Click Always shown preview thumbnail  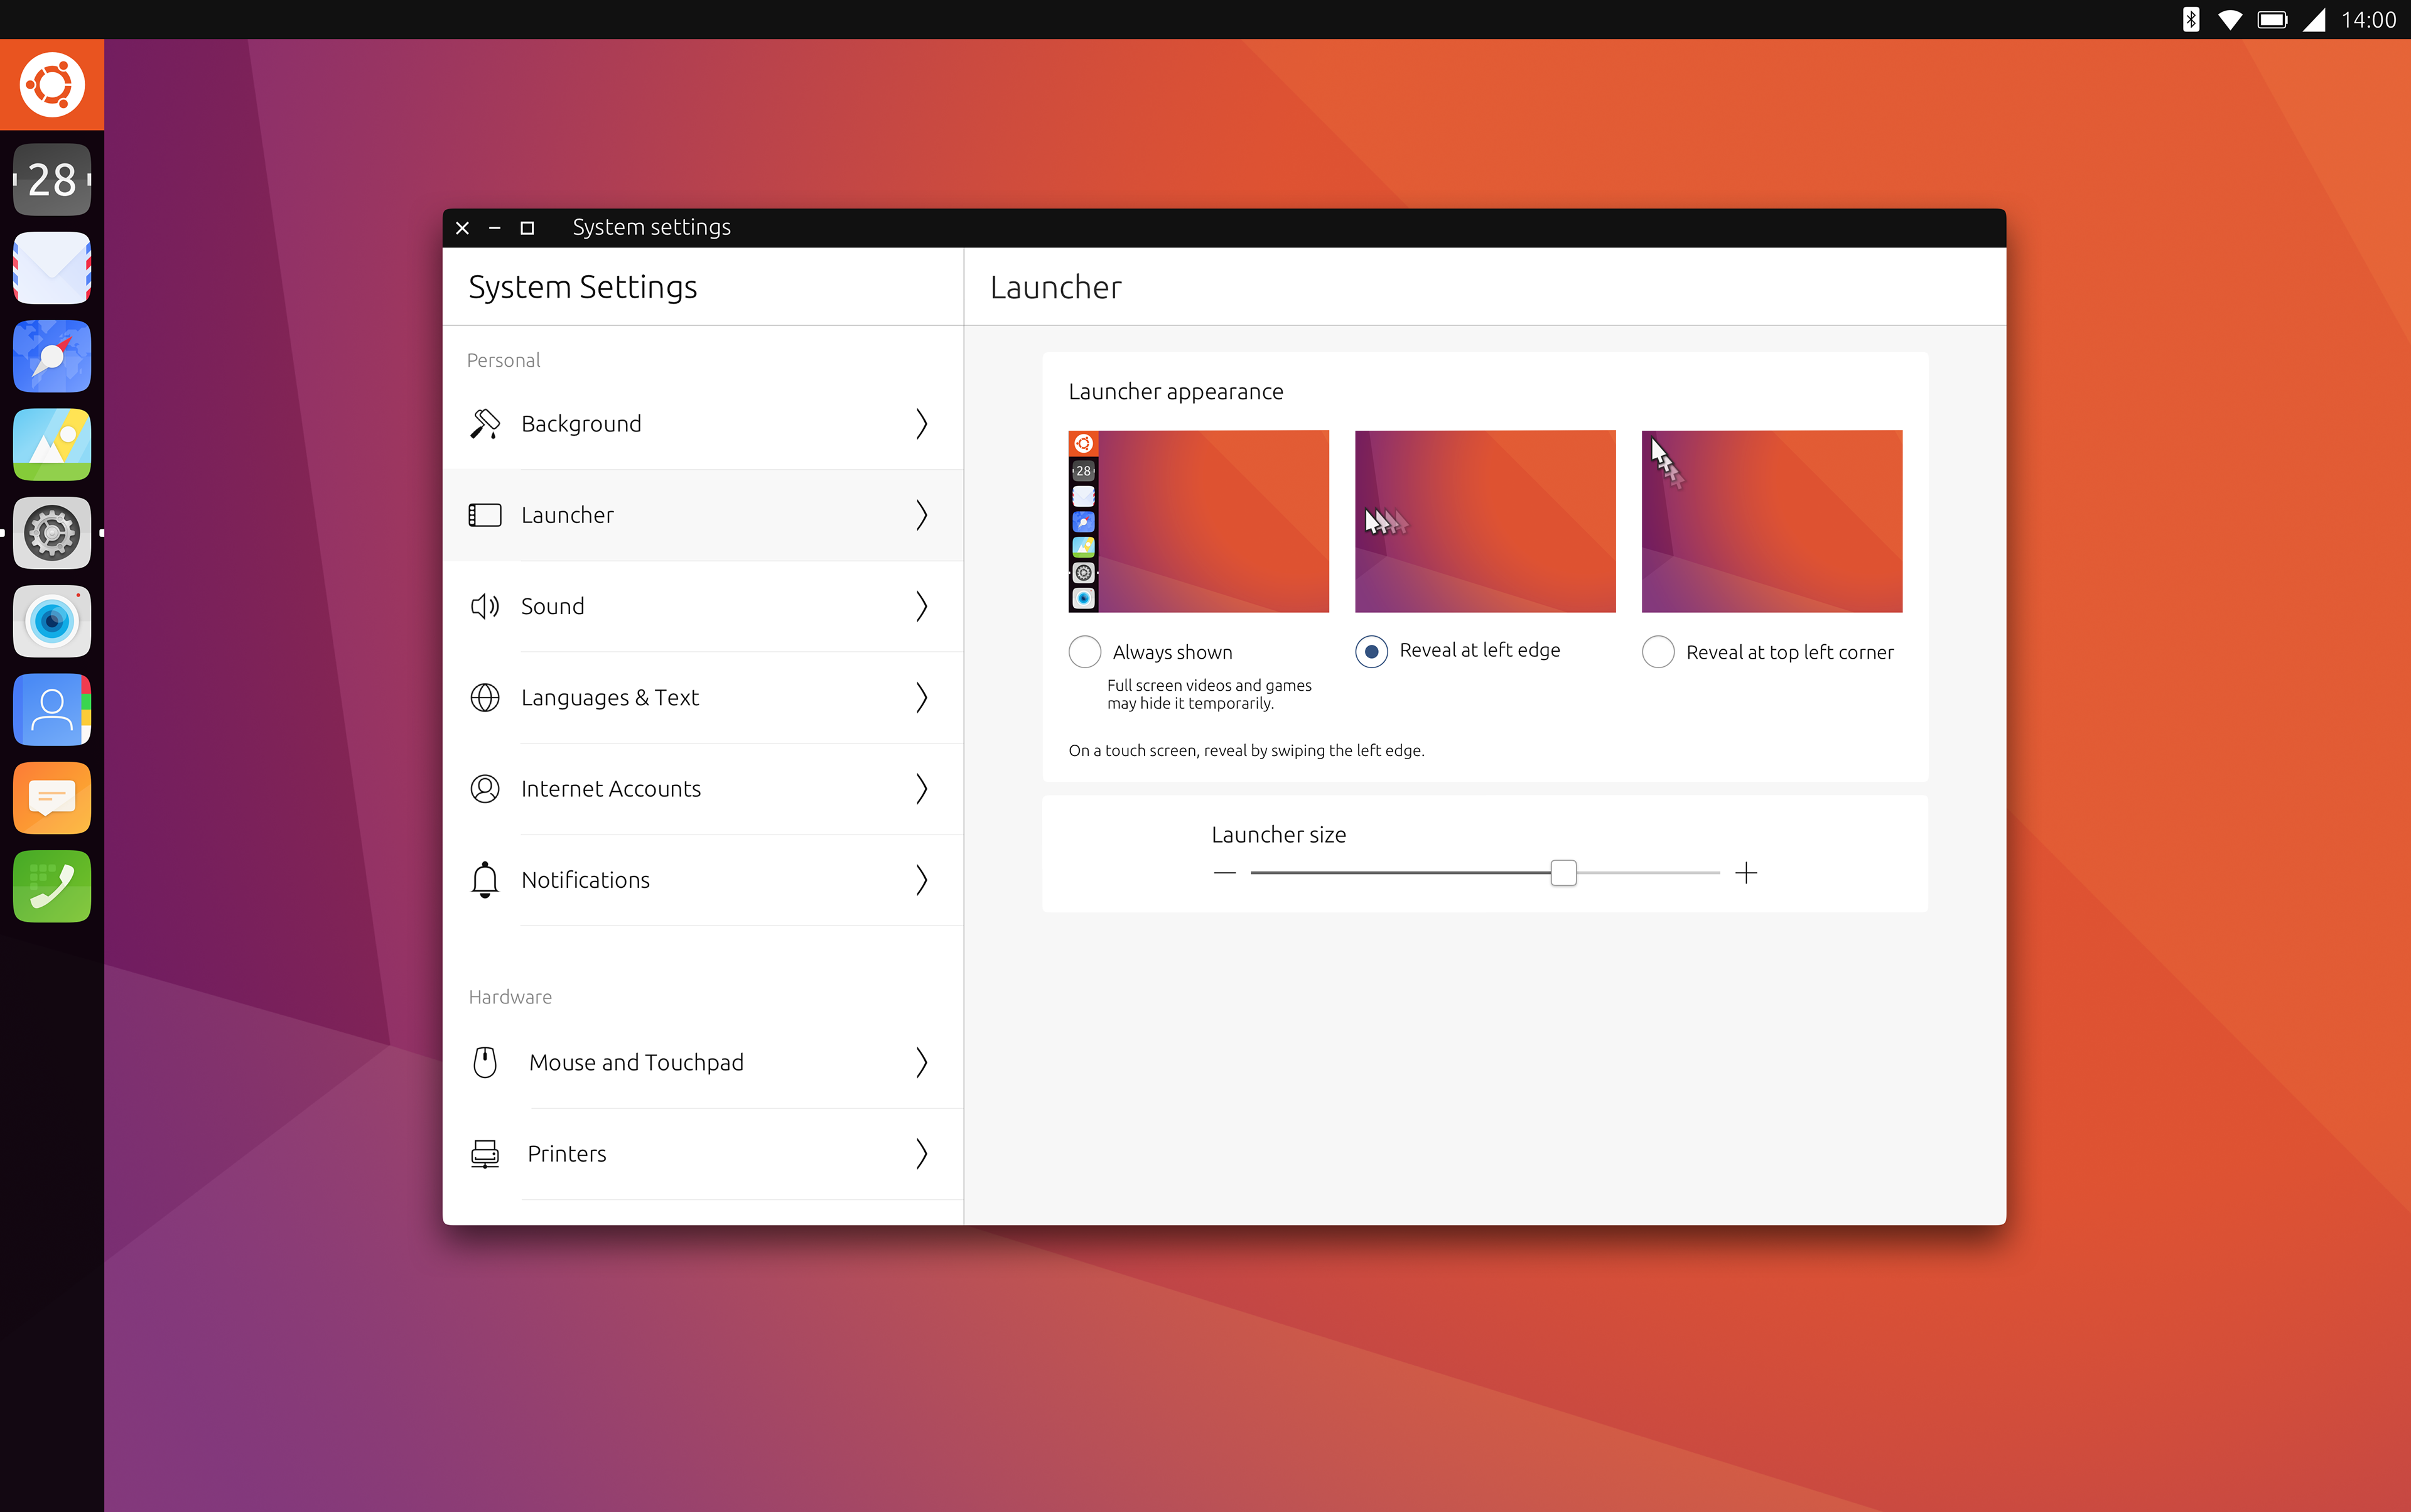(x=1198, y=521)
